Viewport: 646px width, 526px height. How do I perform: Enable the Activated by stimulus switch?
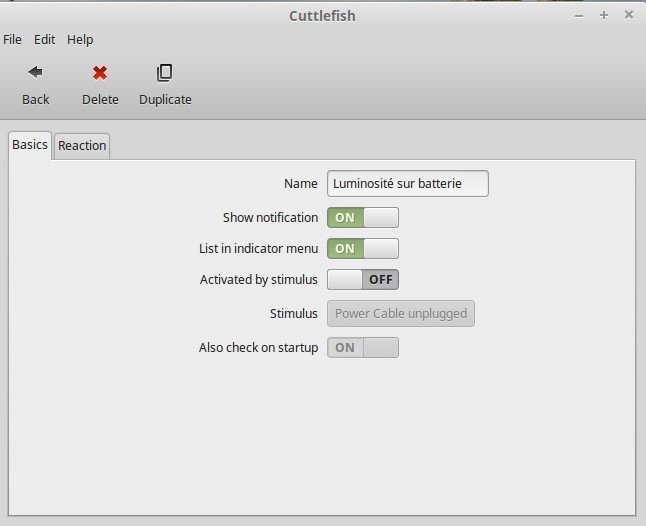coord(362,279)
